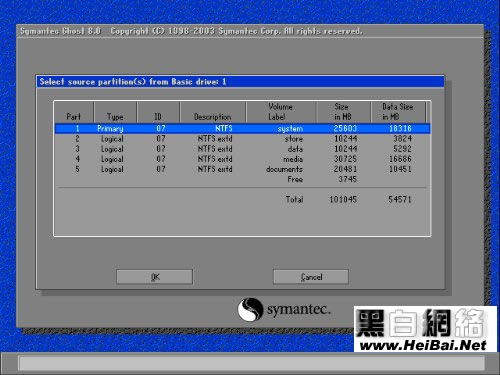Image resolution: width=500 pixels, height=375 pixels.
Task: Click the Type column header
Action: [x=115, y=112]
